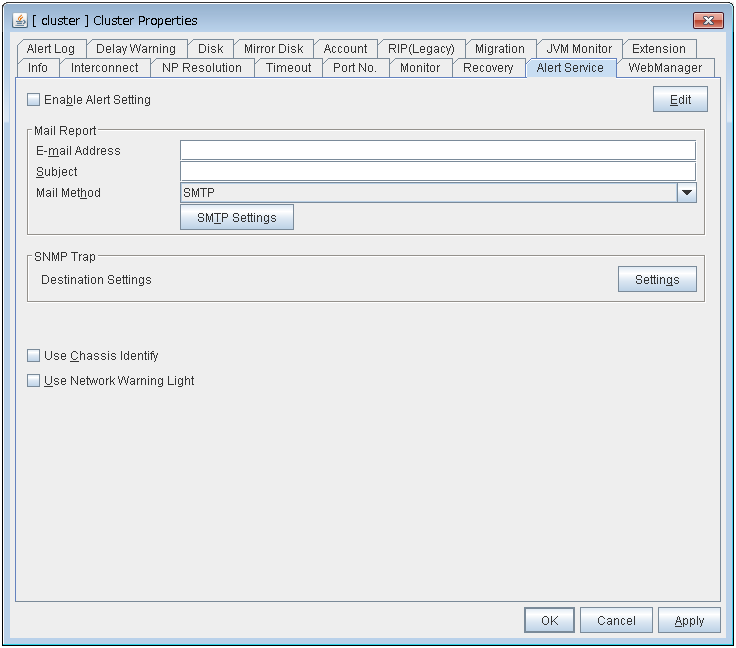Open SMTP Settings
Screen dimensions: 736x648
(x=237, y=217)
